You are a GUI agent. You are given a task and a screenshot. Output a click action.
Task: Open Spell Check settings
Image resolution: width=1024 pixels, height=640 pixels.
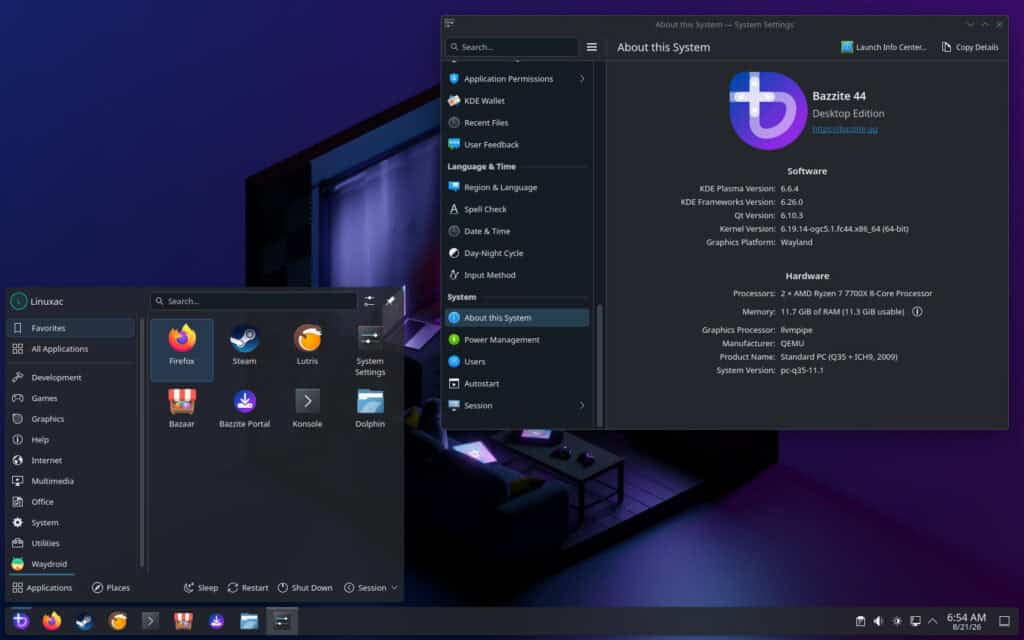click(x=517, y=209)
